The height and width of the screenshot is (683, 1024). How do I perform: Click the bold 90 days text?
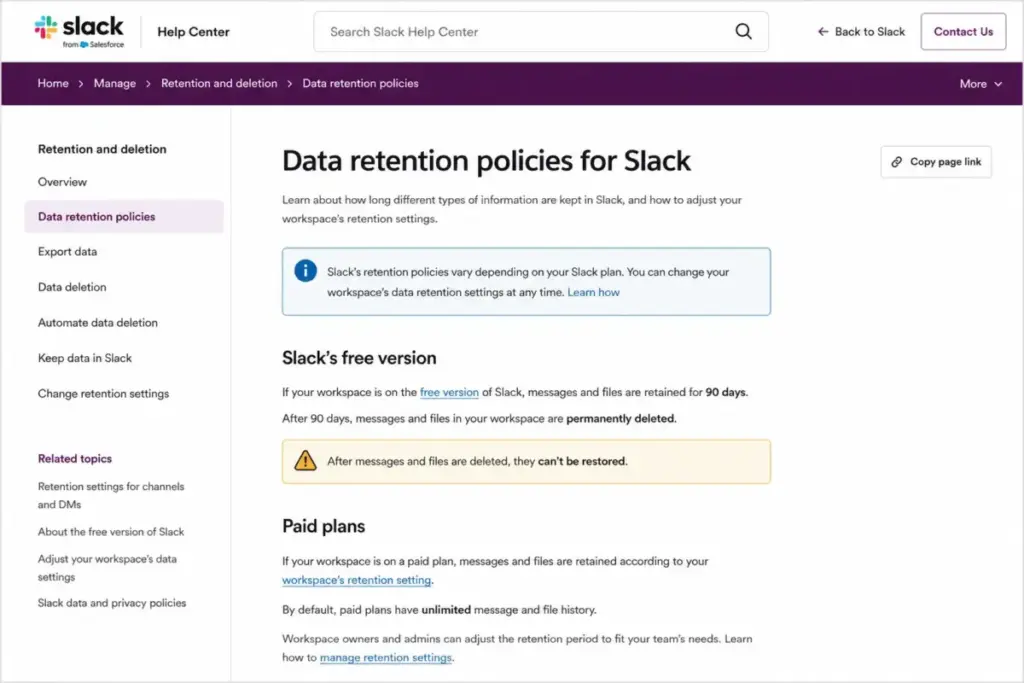[x=725, y=392]
